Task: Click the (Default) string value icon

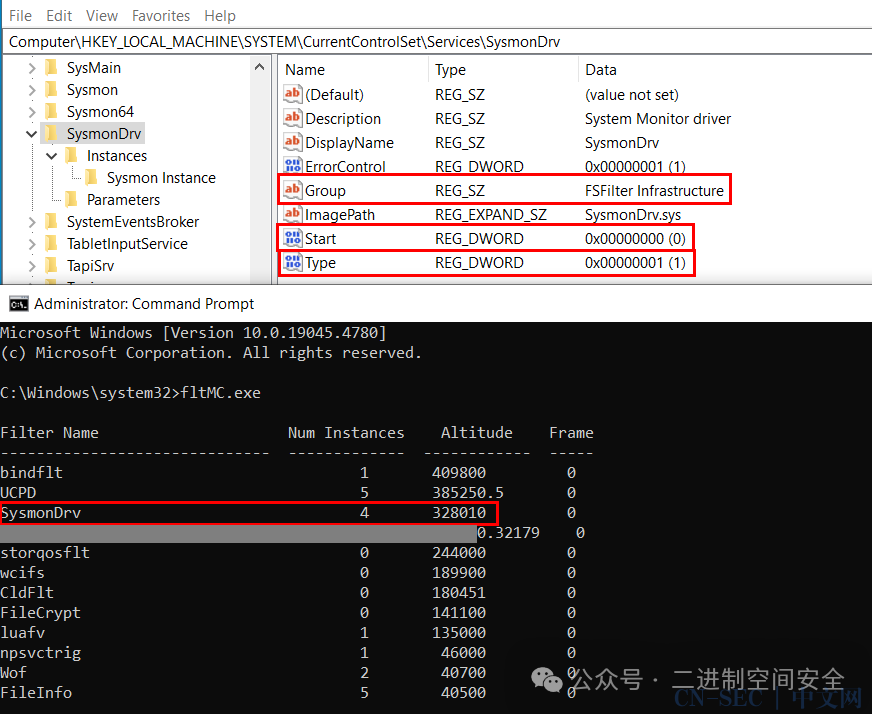Action: [293, 94]
